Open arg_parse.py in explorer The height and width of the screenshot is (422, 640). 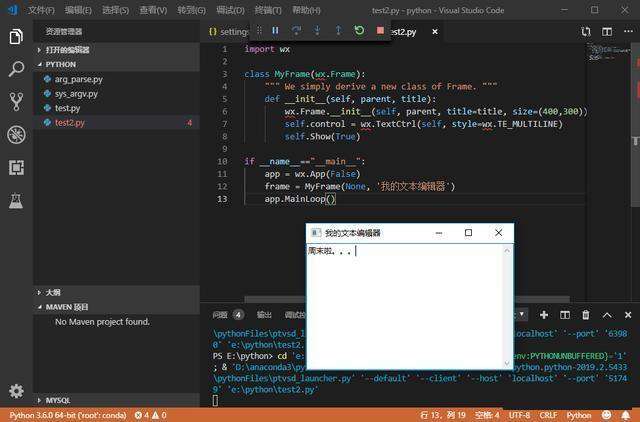[117, 79]
